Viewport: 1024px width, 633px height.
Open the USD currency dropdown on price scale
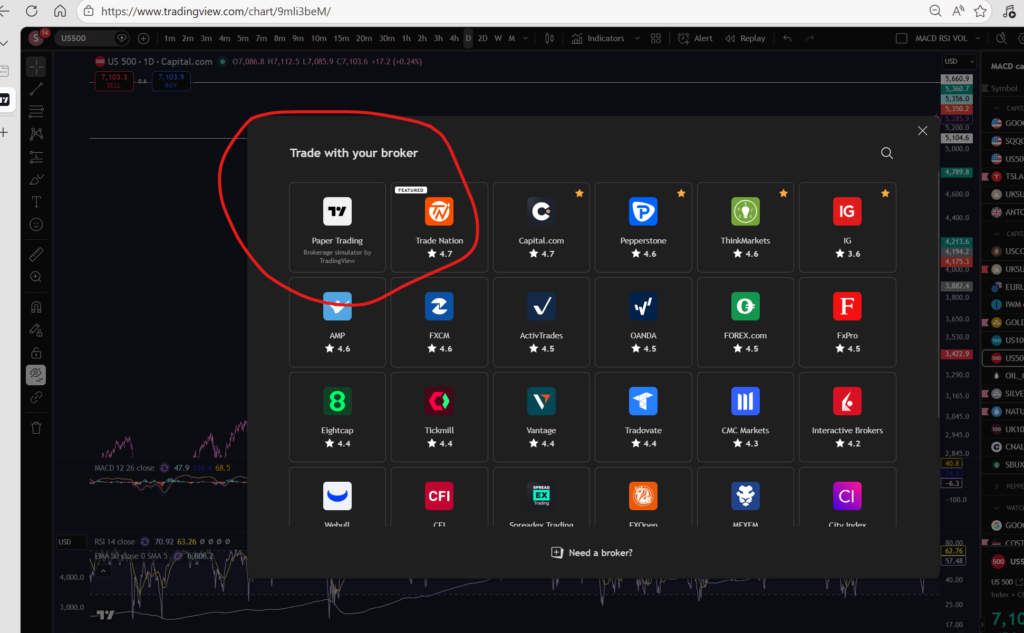tap(959, 61)
